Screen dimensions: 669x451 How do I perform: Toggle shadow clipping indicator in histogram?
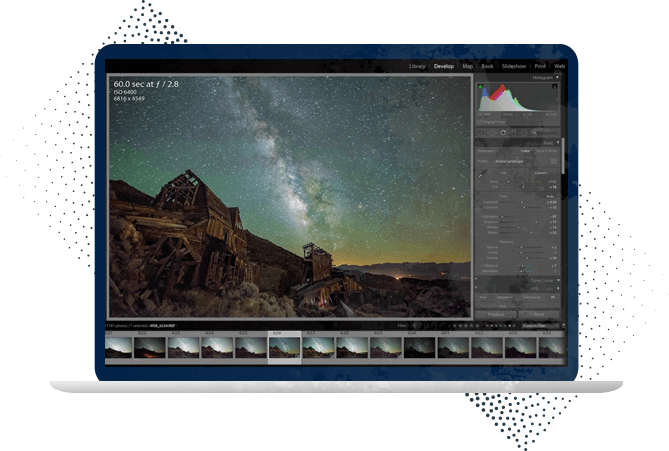tap(480, 84)
